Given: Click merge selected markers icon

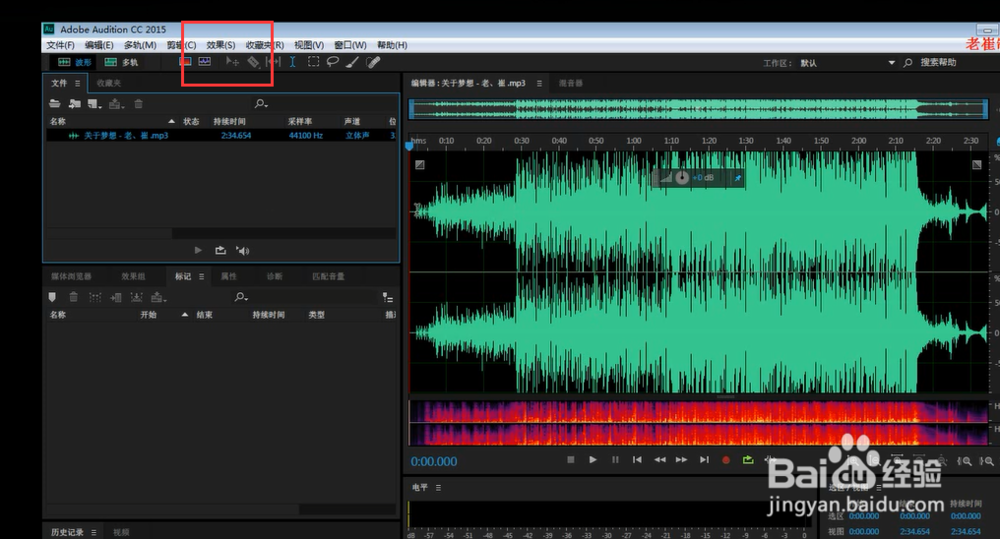Looking at the screenshot, I should coord(95,297).
